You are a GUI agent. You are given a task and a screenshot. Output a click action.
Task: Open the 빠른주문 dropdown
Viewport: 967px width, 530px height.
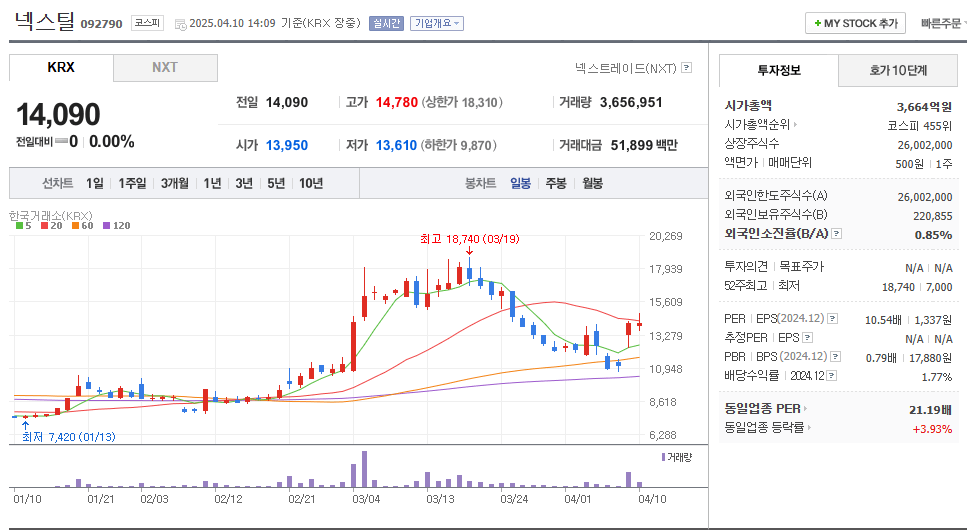(x=942, y=23)
